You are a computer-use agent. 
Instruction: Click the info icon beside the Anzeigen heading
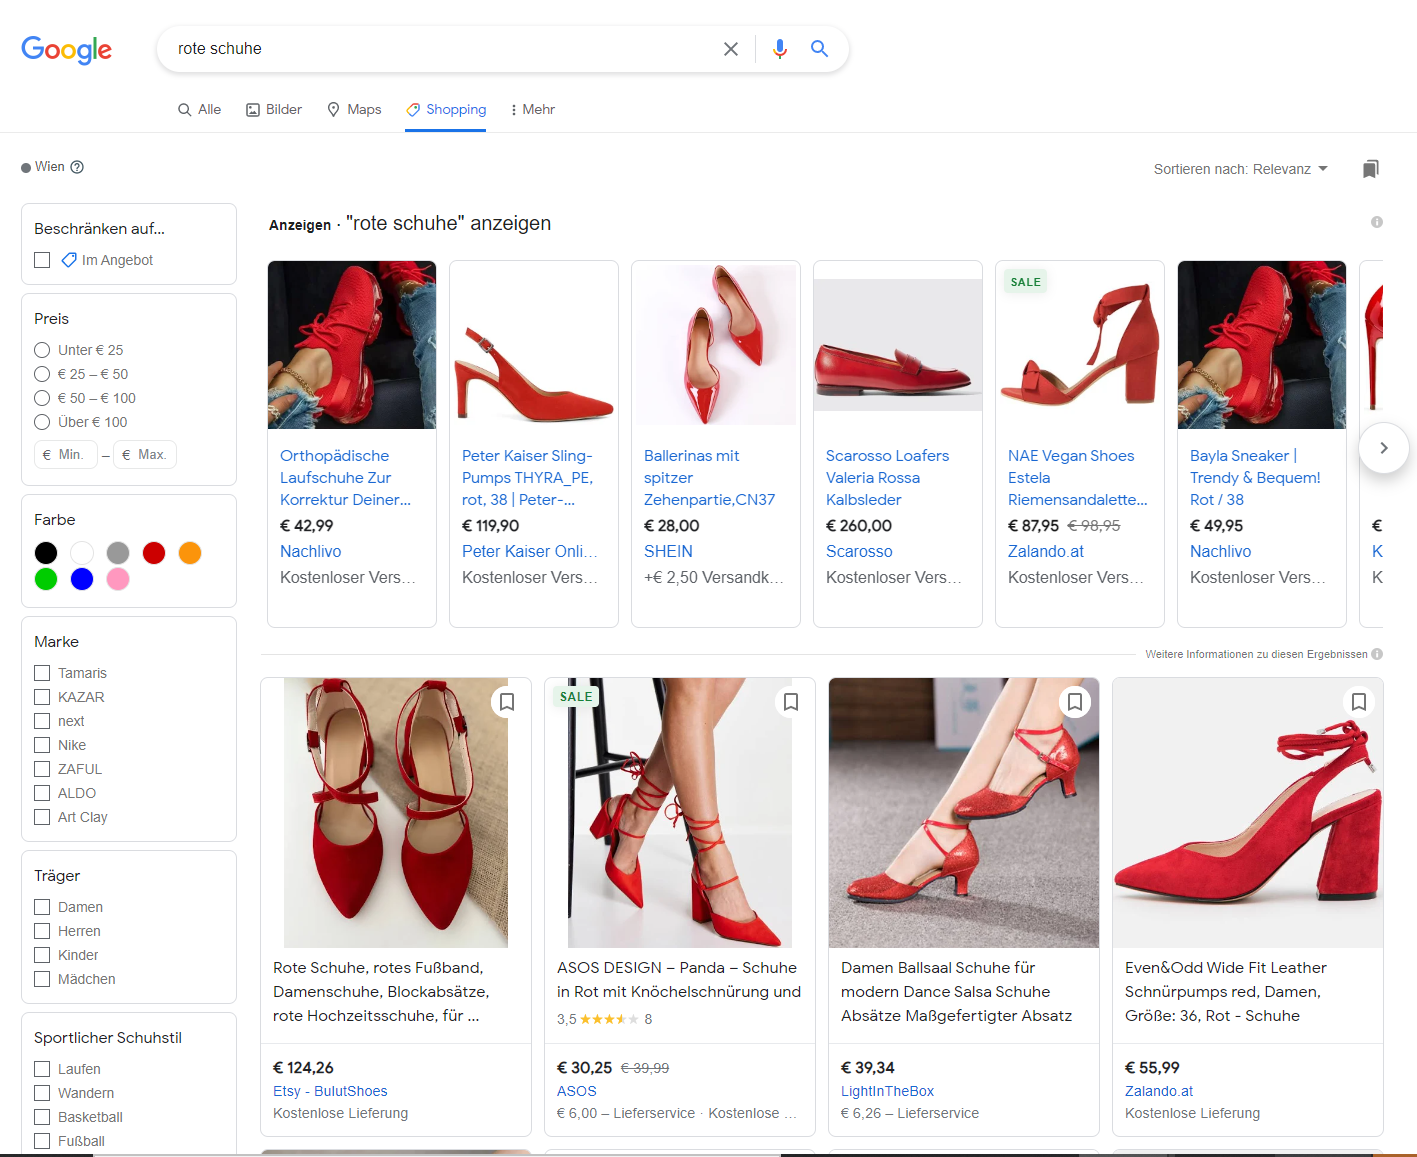tap(1377, 222)
